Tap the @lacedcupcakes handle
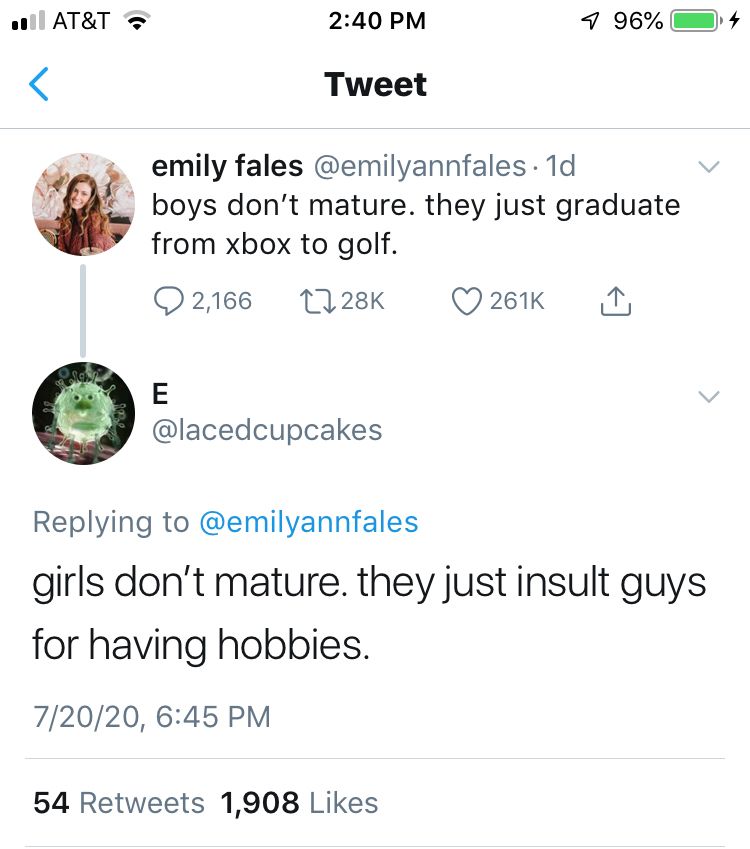Image resolution: width=750 pixels, height=849 pixels. [266, 430]
